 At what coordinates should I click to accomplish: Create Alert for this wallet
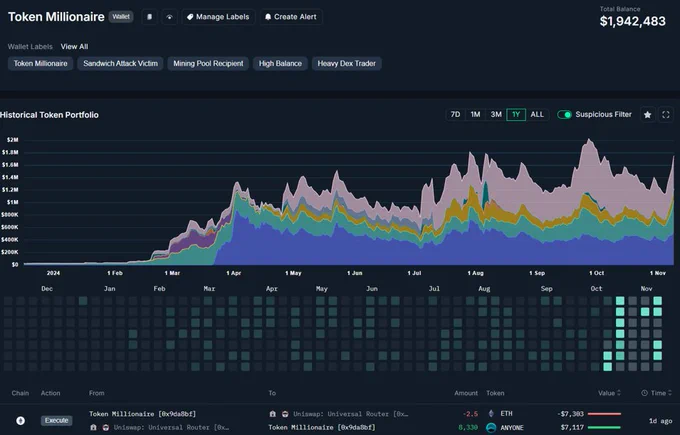[x=291, y=17]
